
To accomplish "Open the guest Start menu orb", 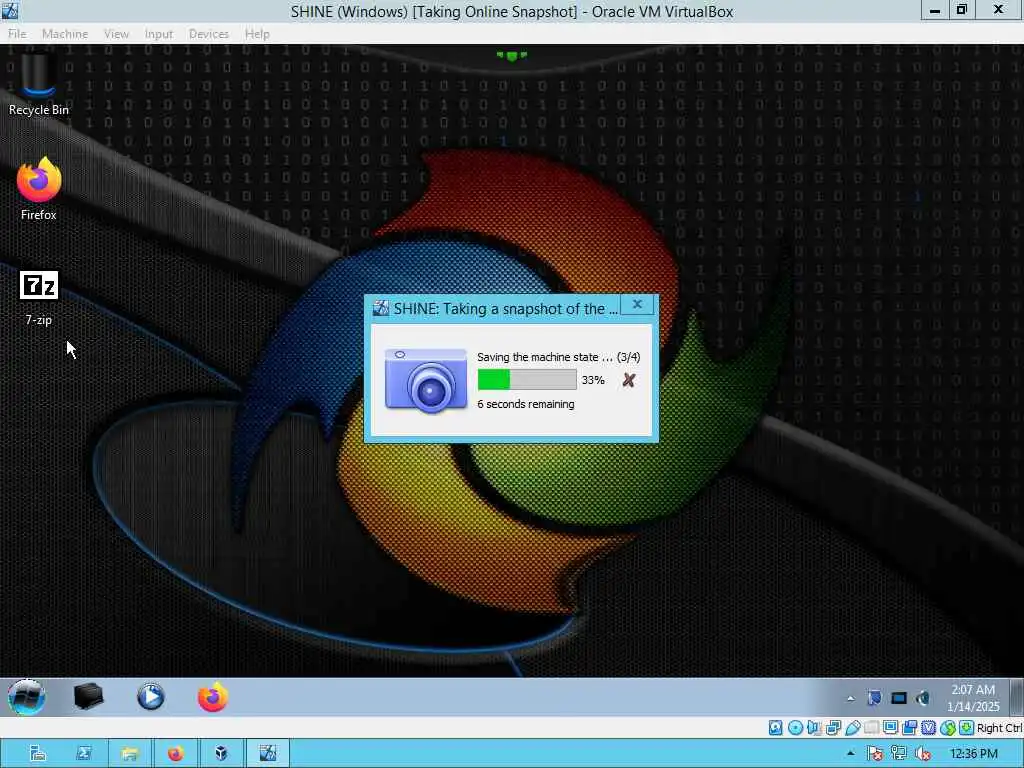I will (27, 697).
